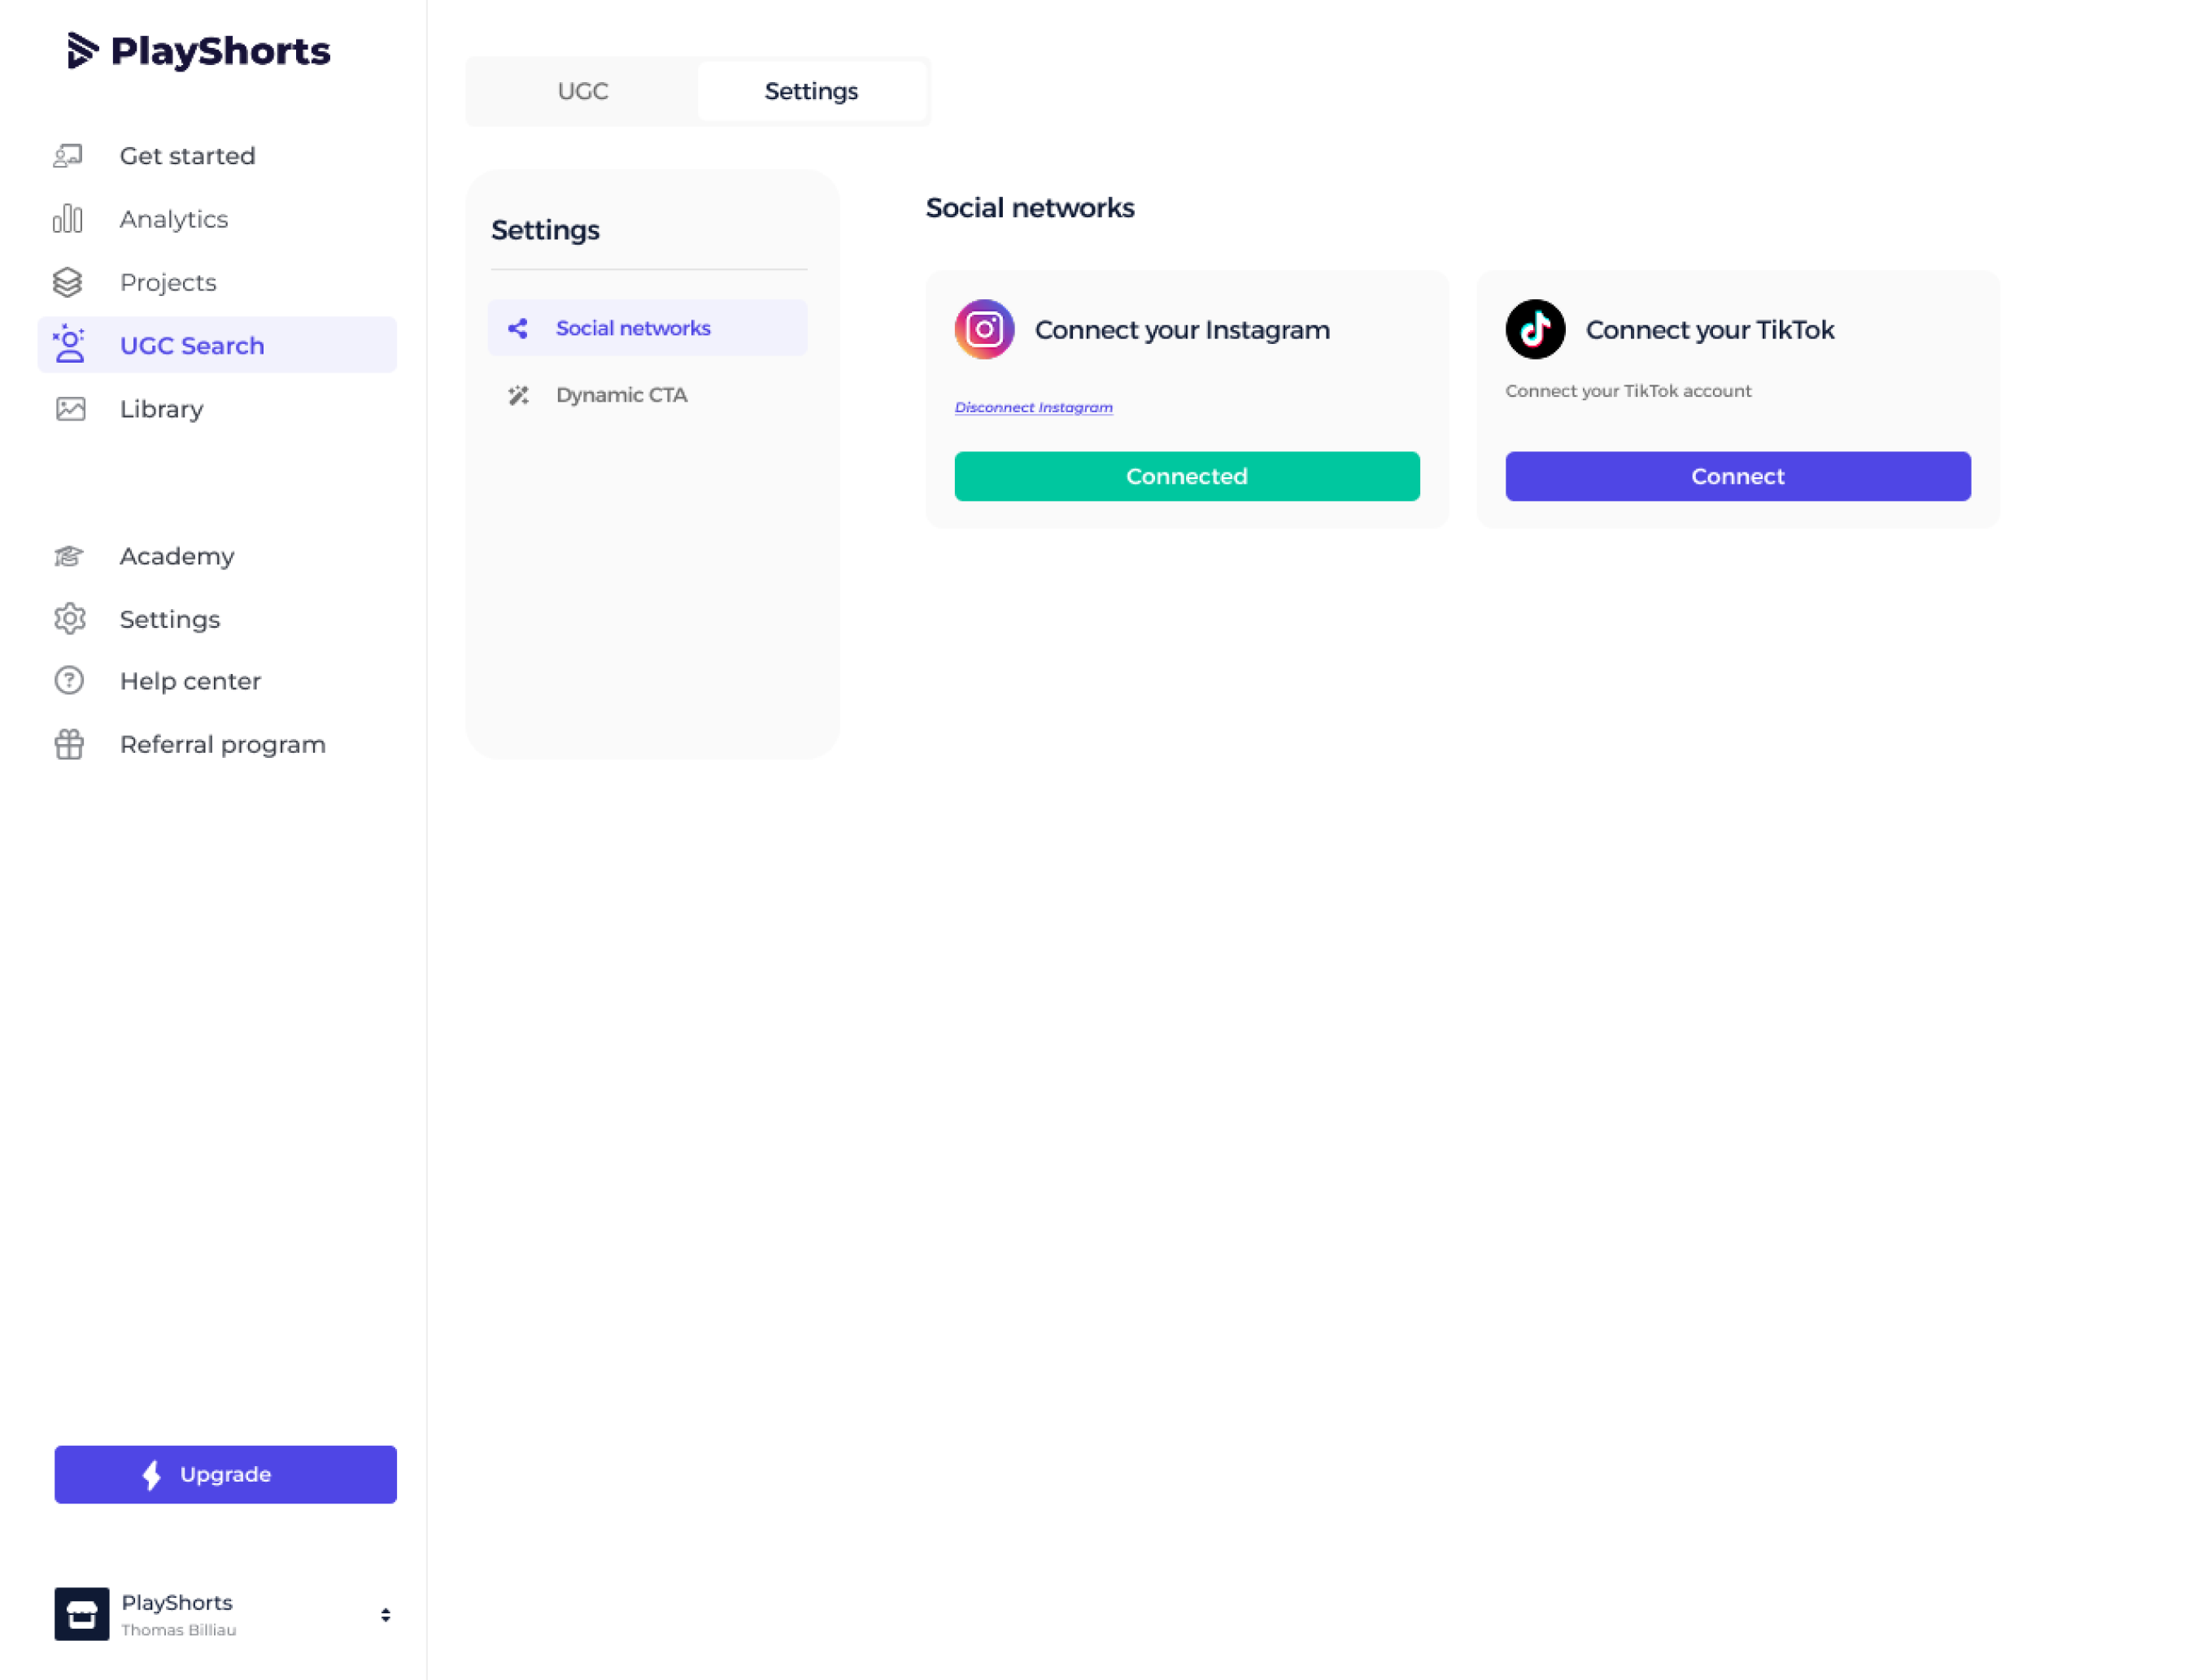Click the Help center question icon

(69, 681)
